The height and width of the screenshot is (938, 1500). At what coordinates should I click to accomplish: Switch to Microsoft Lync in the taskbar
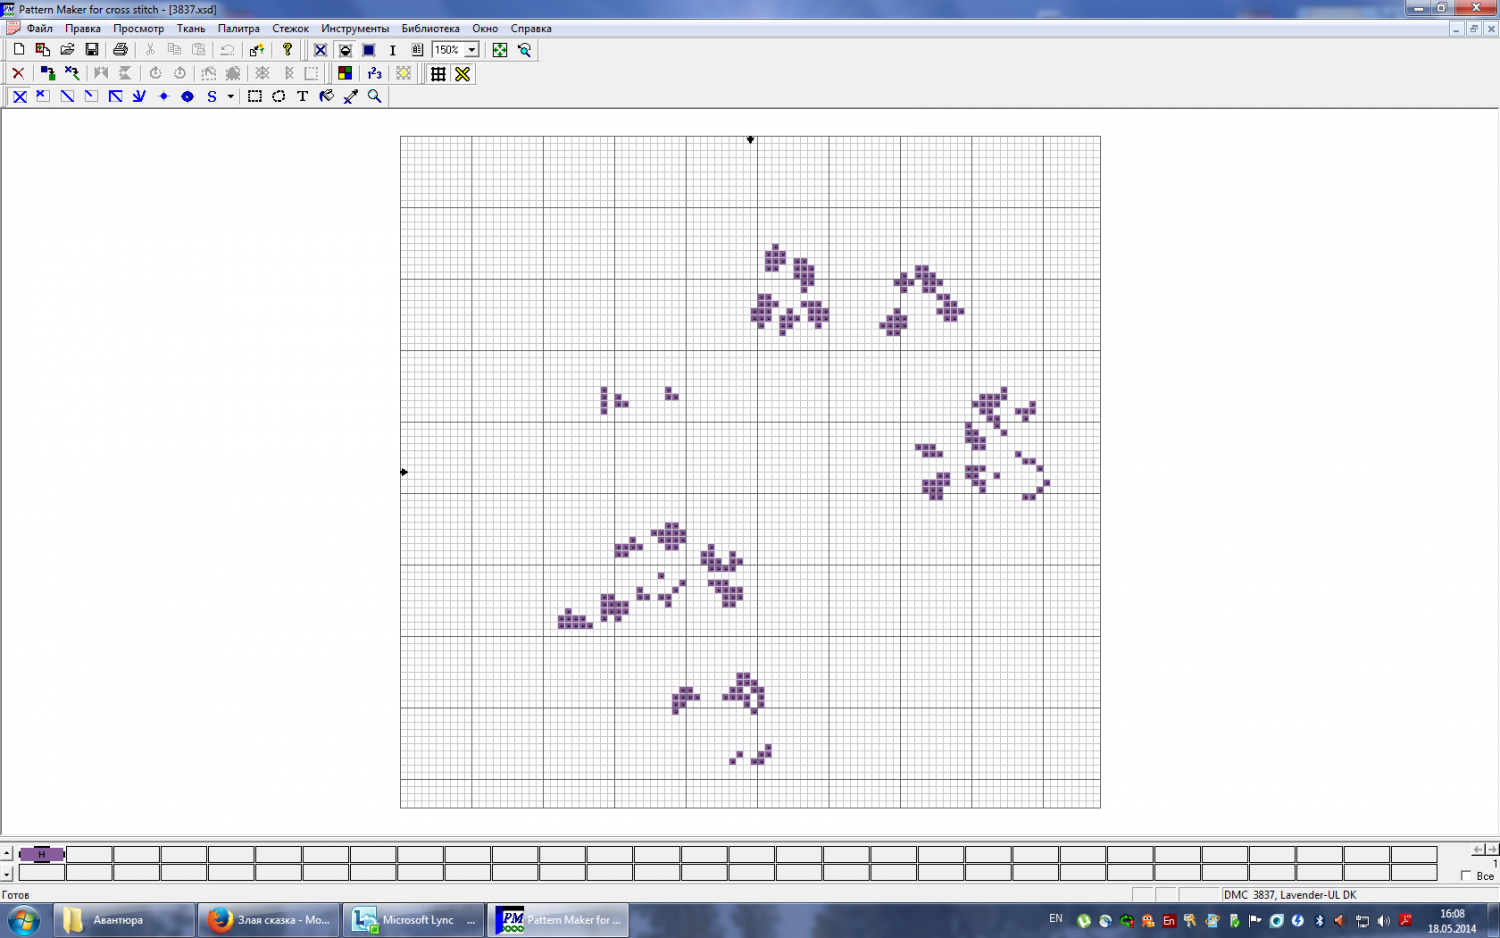click(x=413, y=920)
